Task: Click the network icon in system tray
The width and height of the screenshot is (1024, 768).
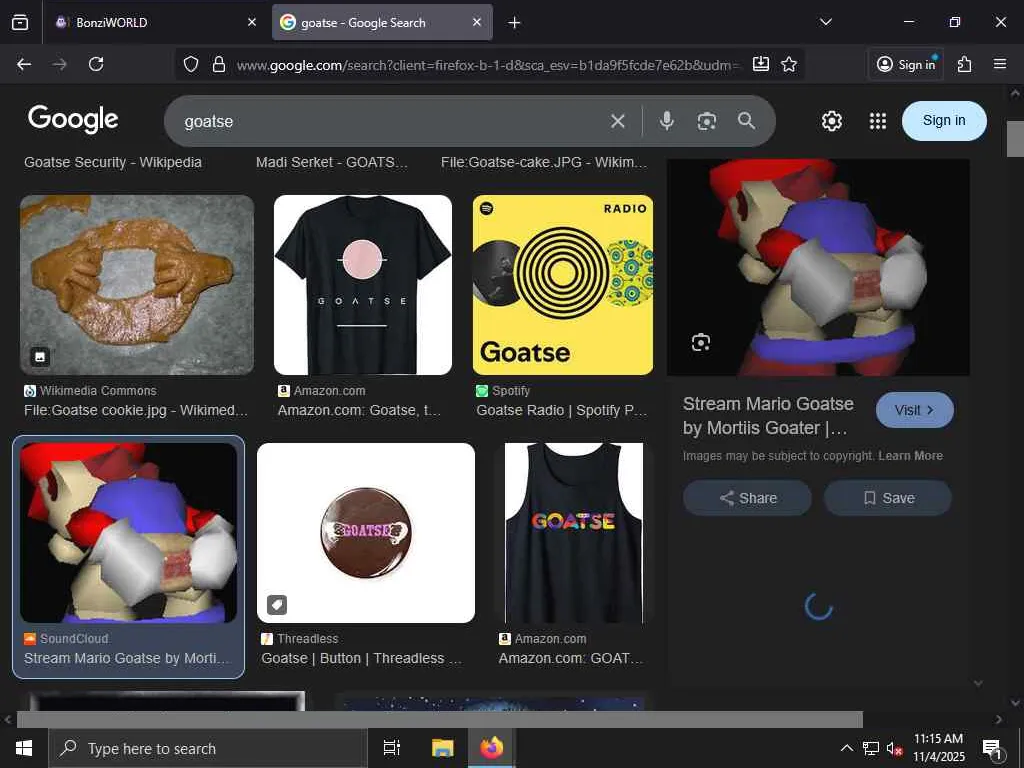Action: [871, 748]
